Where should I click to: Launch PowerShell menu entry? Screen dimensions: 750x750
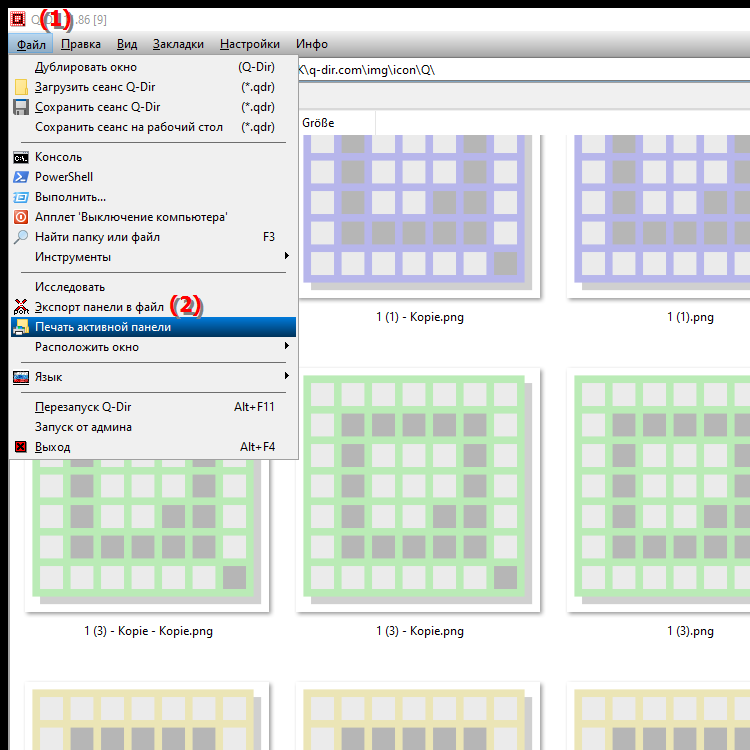(153, 177)
